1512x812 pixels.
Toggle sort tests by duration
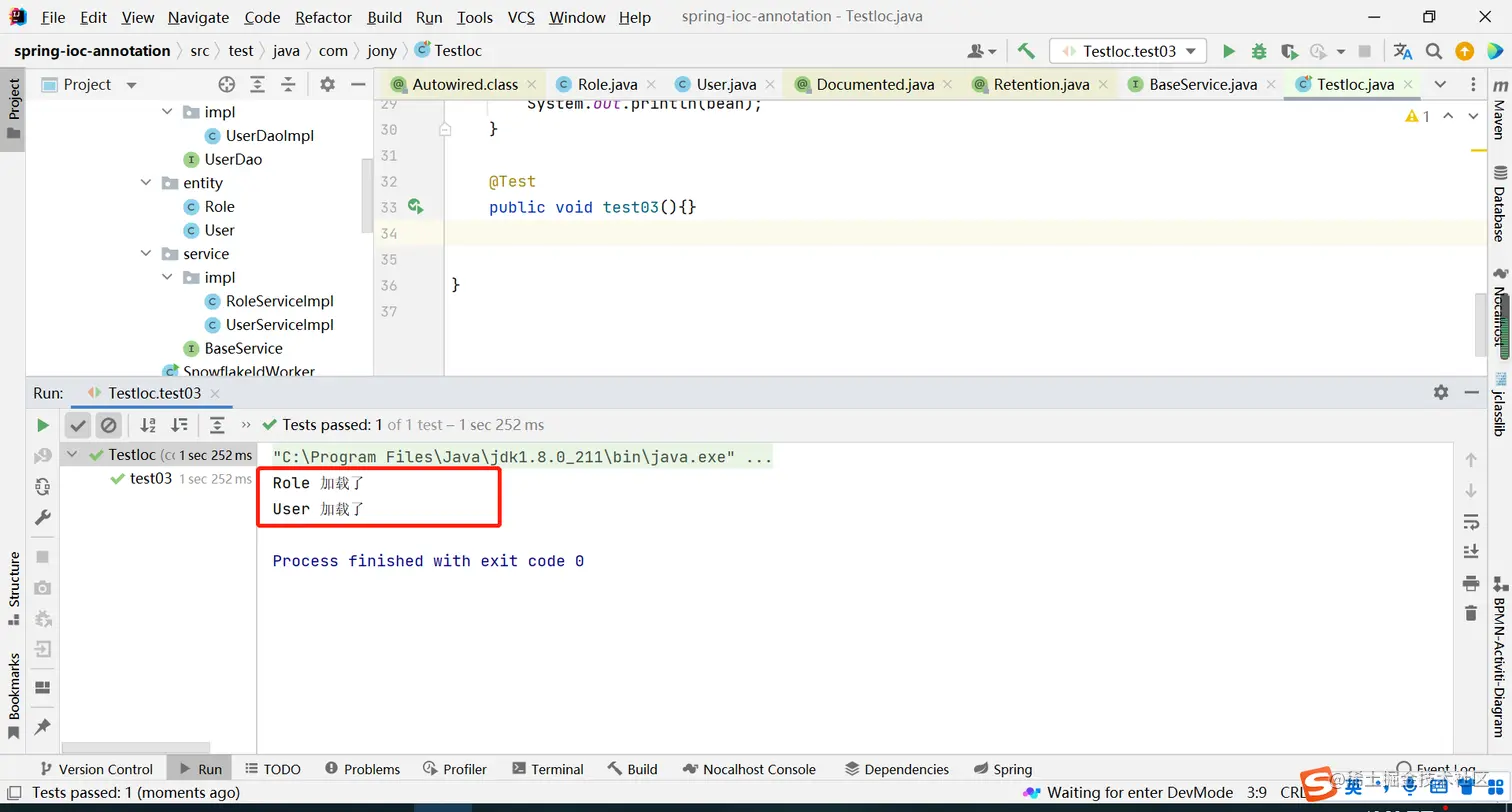(x=179, y=425)
